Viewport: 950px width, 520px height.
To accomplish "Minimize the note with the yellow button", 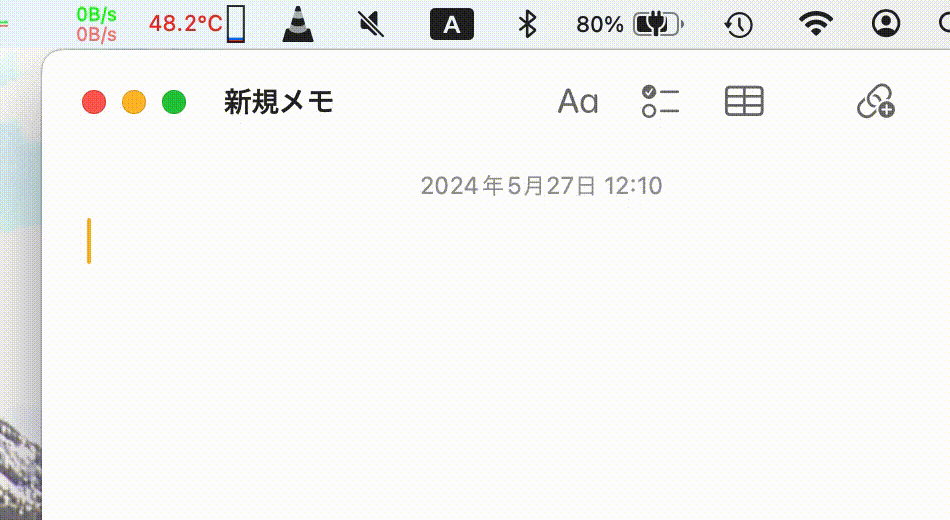I will 134,102.
